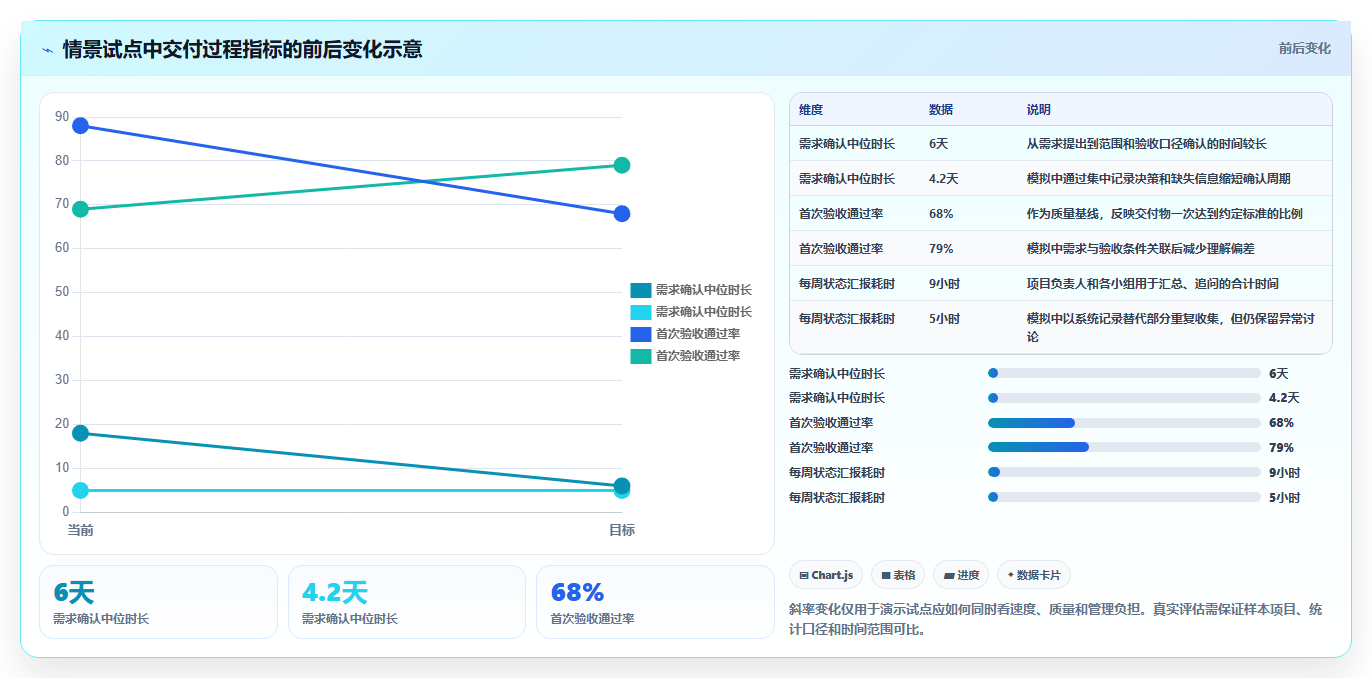Click the progress bar labeled 68%

tap(1124, 423)
